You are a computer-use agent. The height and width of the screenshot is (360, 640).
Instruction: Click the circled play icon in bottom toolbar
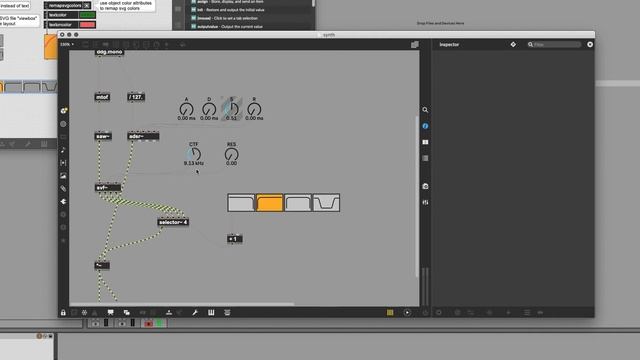pos(407,313)
